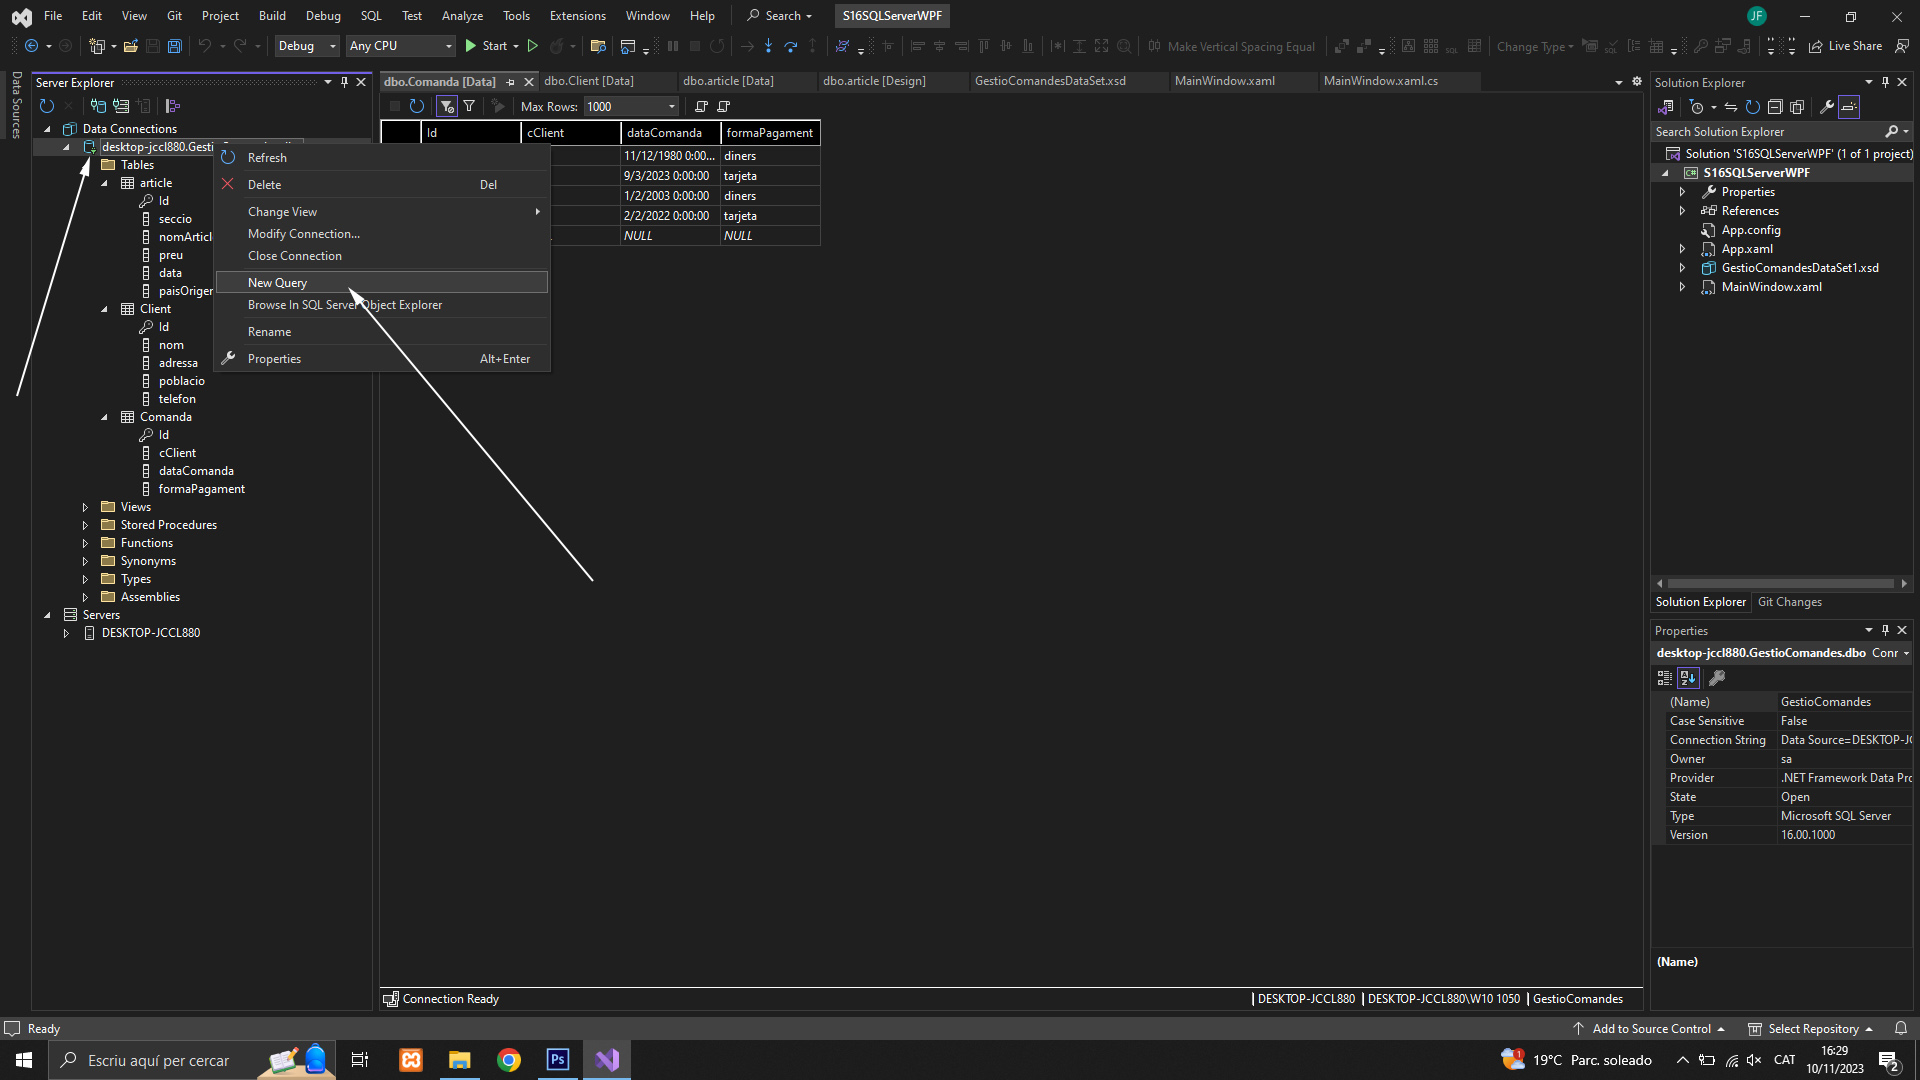Switch to the MainWindow.xaml.cs tab
This screenshot has width=1920, height=1080.
[1380, 81]
